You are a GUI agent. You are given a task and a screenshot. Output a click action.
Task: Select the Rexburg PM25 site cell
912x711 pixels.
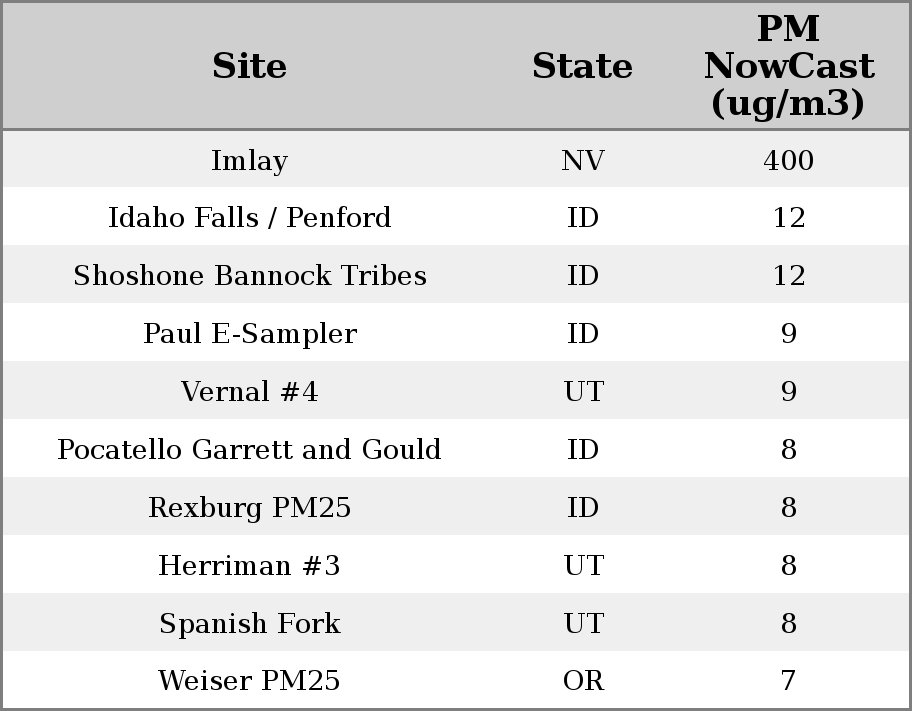click(249, 508)
